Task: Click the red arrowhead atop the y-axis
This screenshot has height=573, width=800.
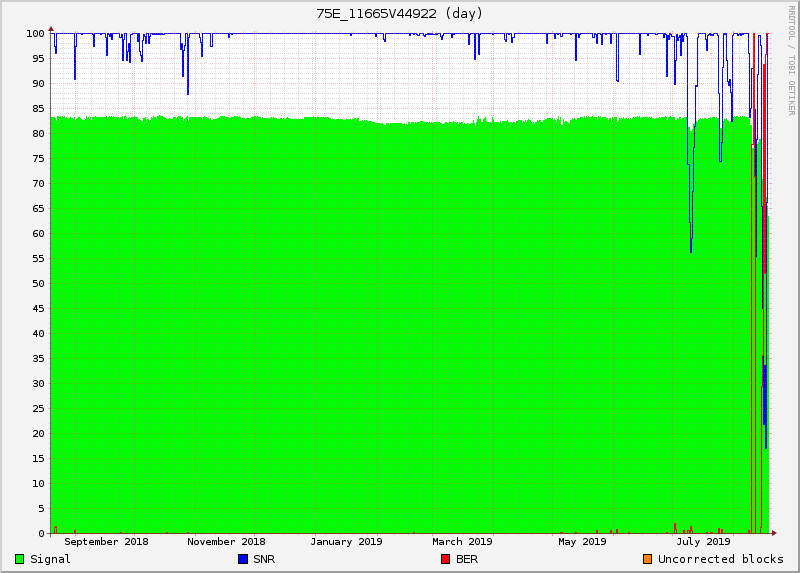Action: click(x=51, y=29)
